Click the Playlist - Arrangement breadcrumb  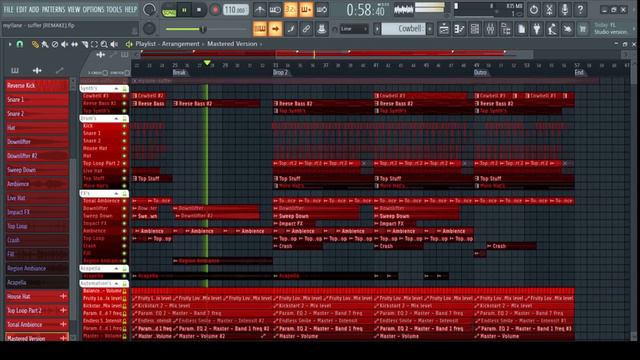click(x=167, y=44)
